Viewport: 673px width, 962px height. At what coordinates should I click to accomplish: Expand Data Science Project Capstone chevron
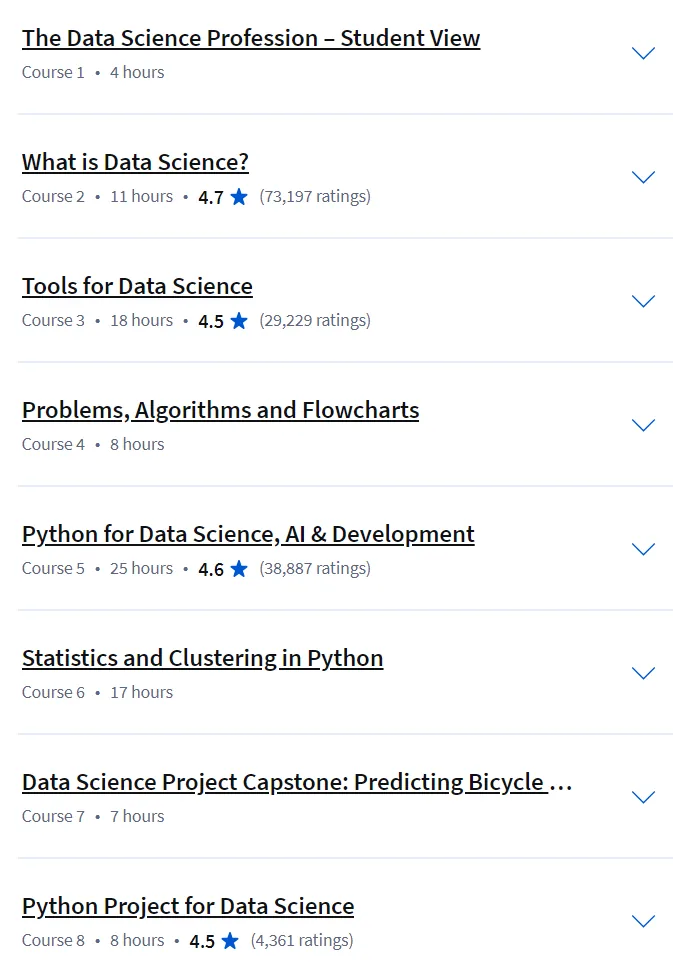(643, 797)
